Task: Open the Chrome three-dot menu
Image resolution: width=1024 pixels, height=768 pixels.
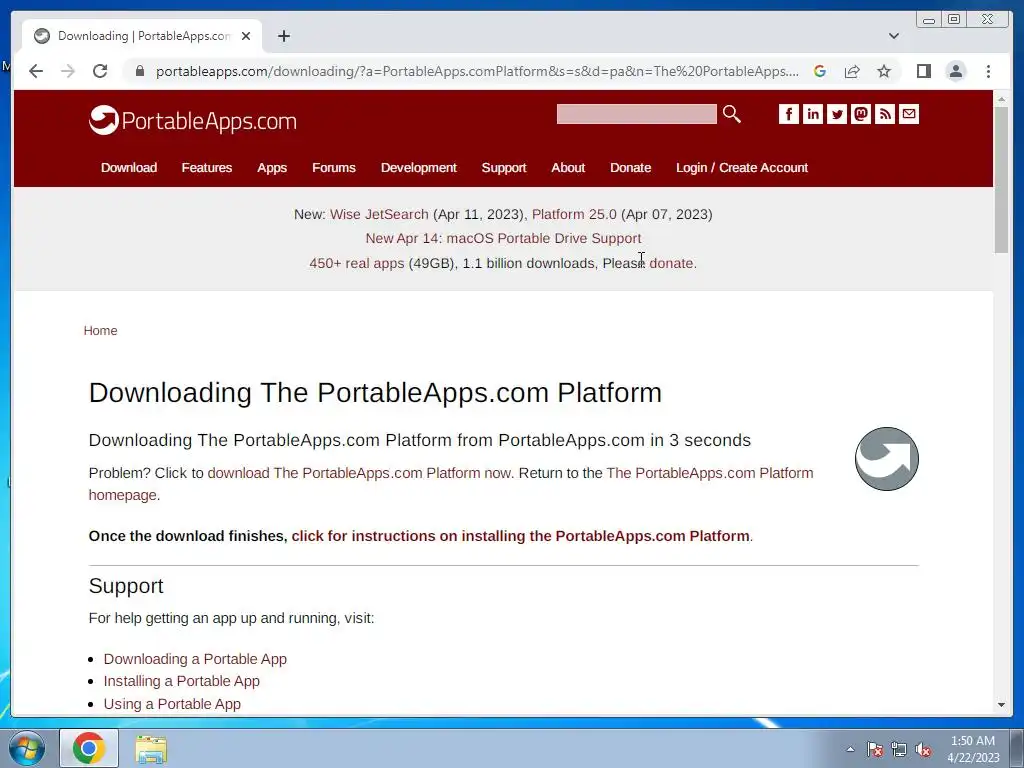Action: click(989, 71)
